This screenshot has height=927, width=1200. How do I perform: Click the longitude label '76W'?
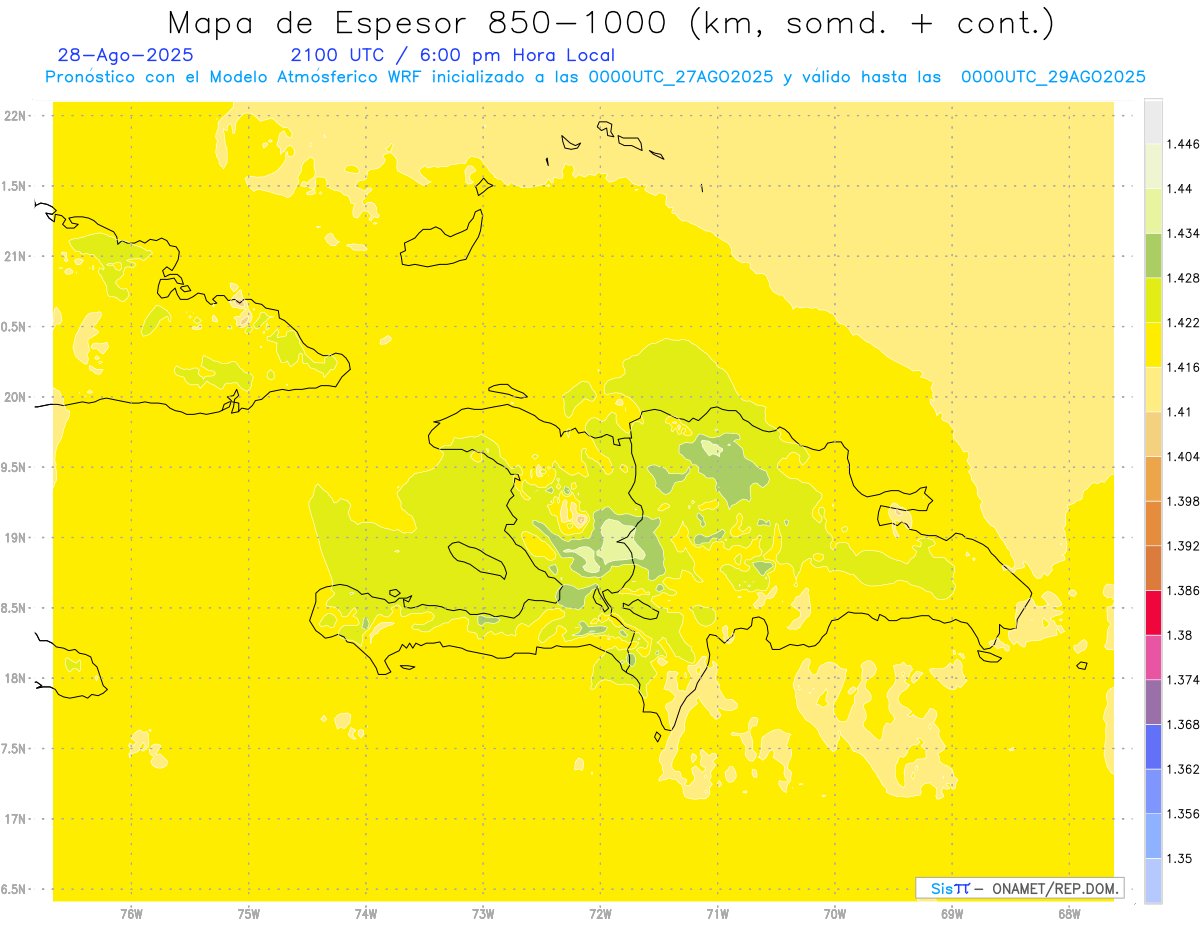(131, 914)
